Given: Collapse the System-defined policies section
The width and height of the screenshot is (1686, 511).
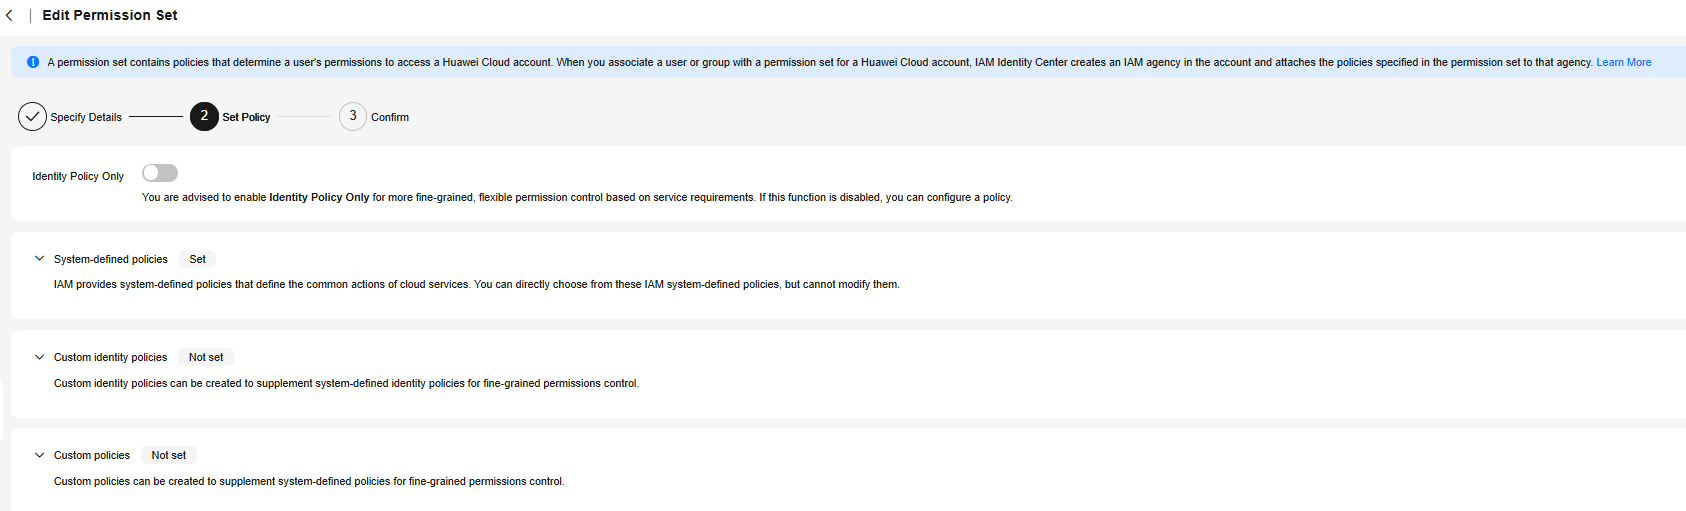Looking at the screenshot, I should click(40, 259).
